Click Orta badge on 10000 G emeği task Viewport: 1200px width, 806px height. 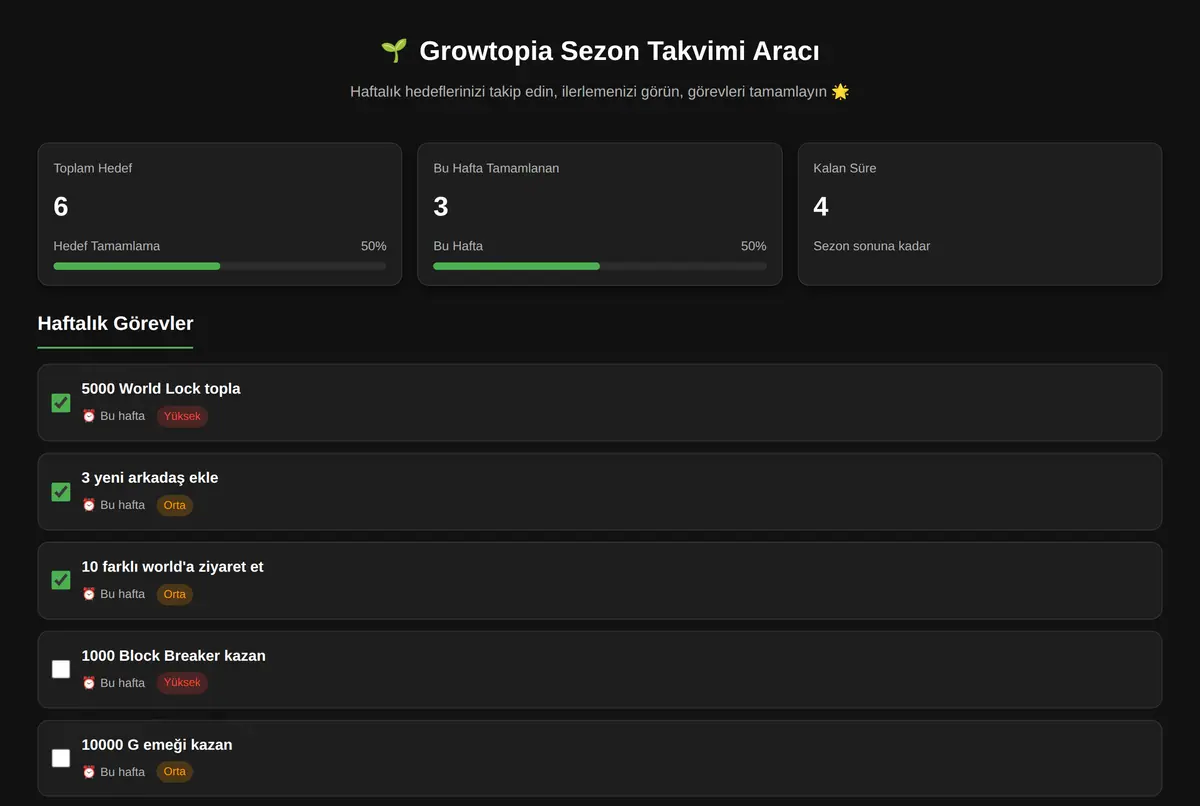[175, 772]
